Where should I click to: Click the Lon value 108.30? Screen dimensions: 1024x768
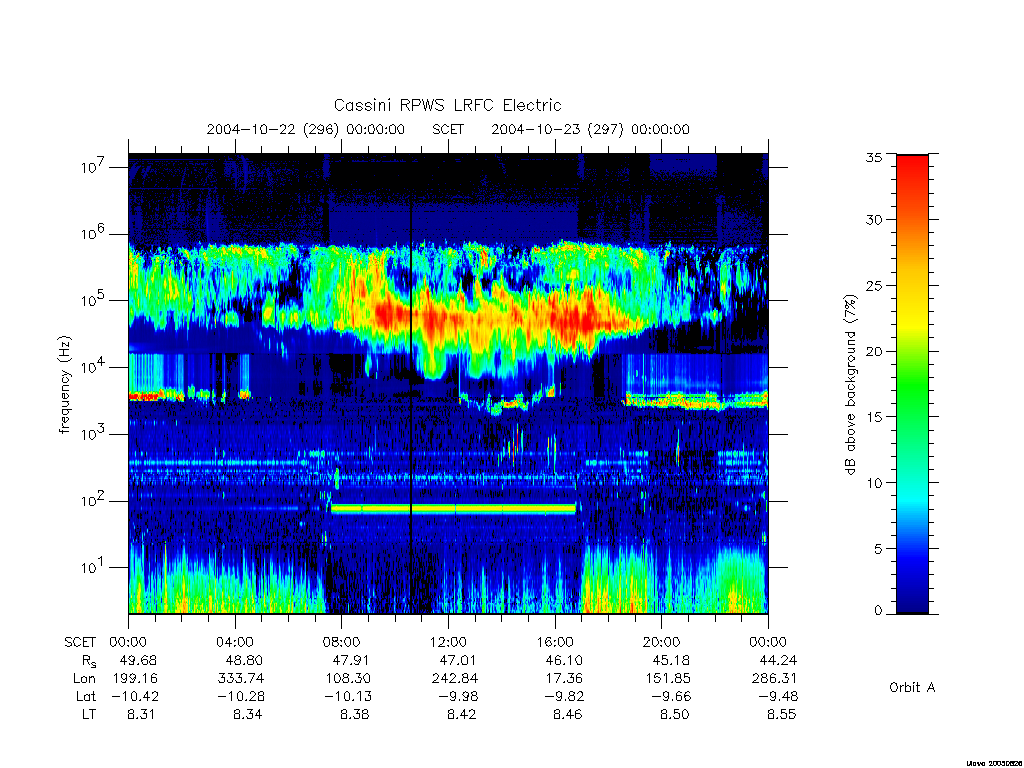(x=348, y=678)
